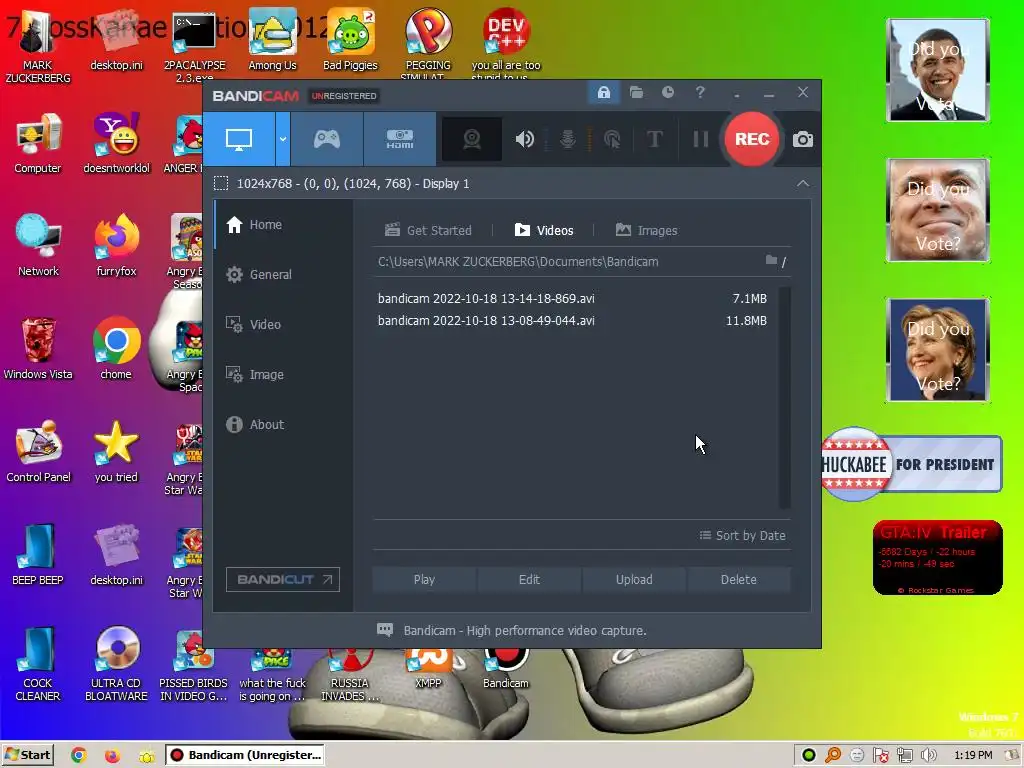Launch Chrome from taskbar quick launch
This screenshot has height=768, width=1024.
pos(79,755)
